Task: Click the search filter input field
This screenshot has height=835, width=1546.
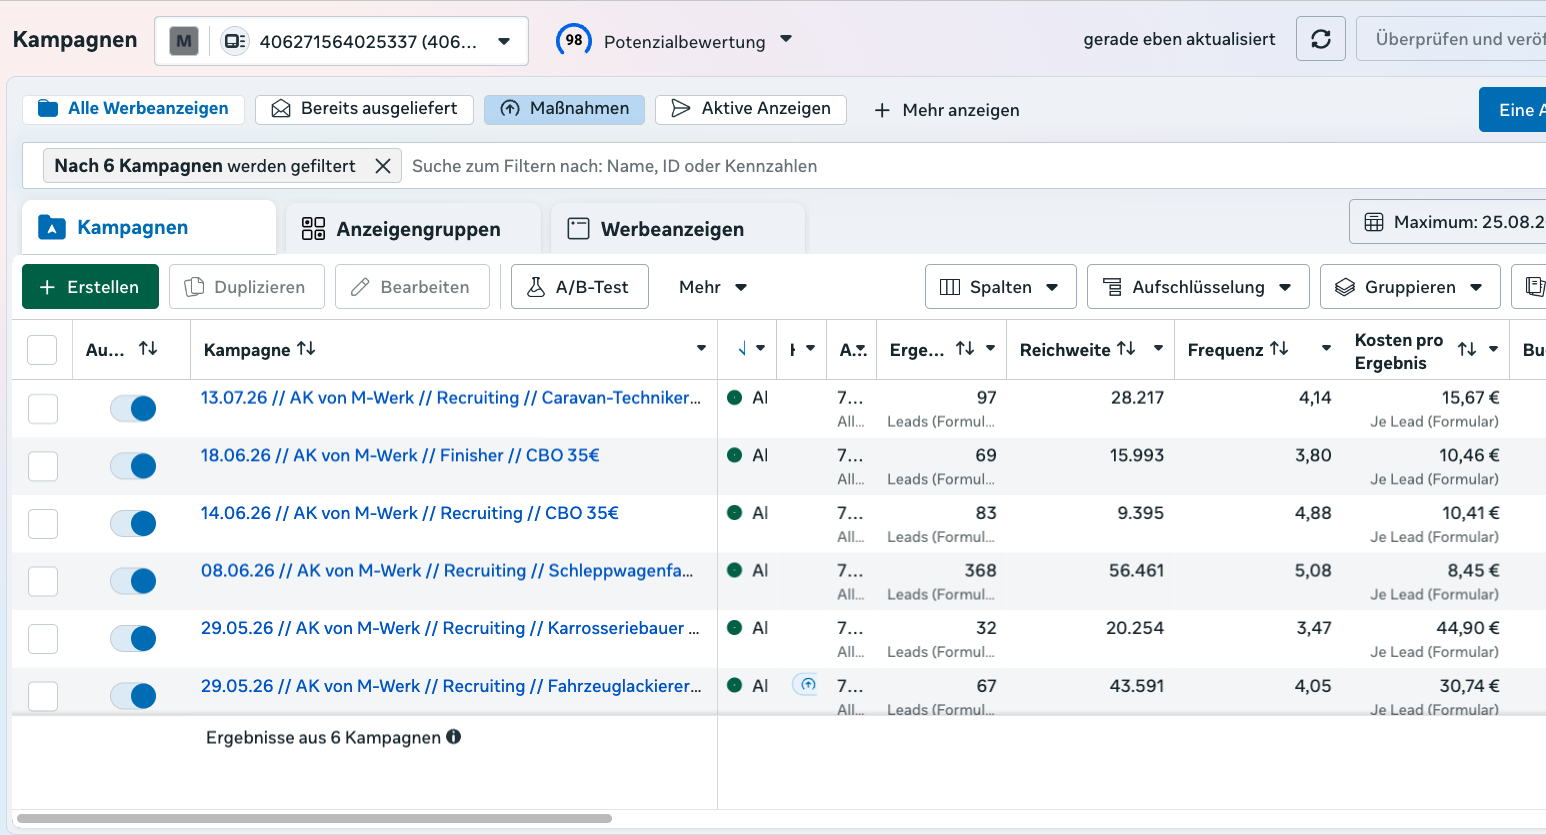Action: (x=975, y=166)
